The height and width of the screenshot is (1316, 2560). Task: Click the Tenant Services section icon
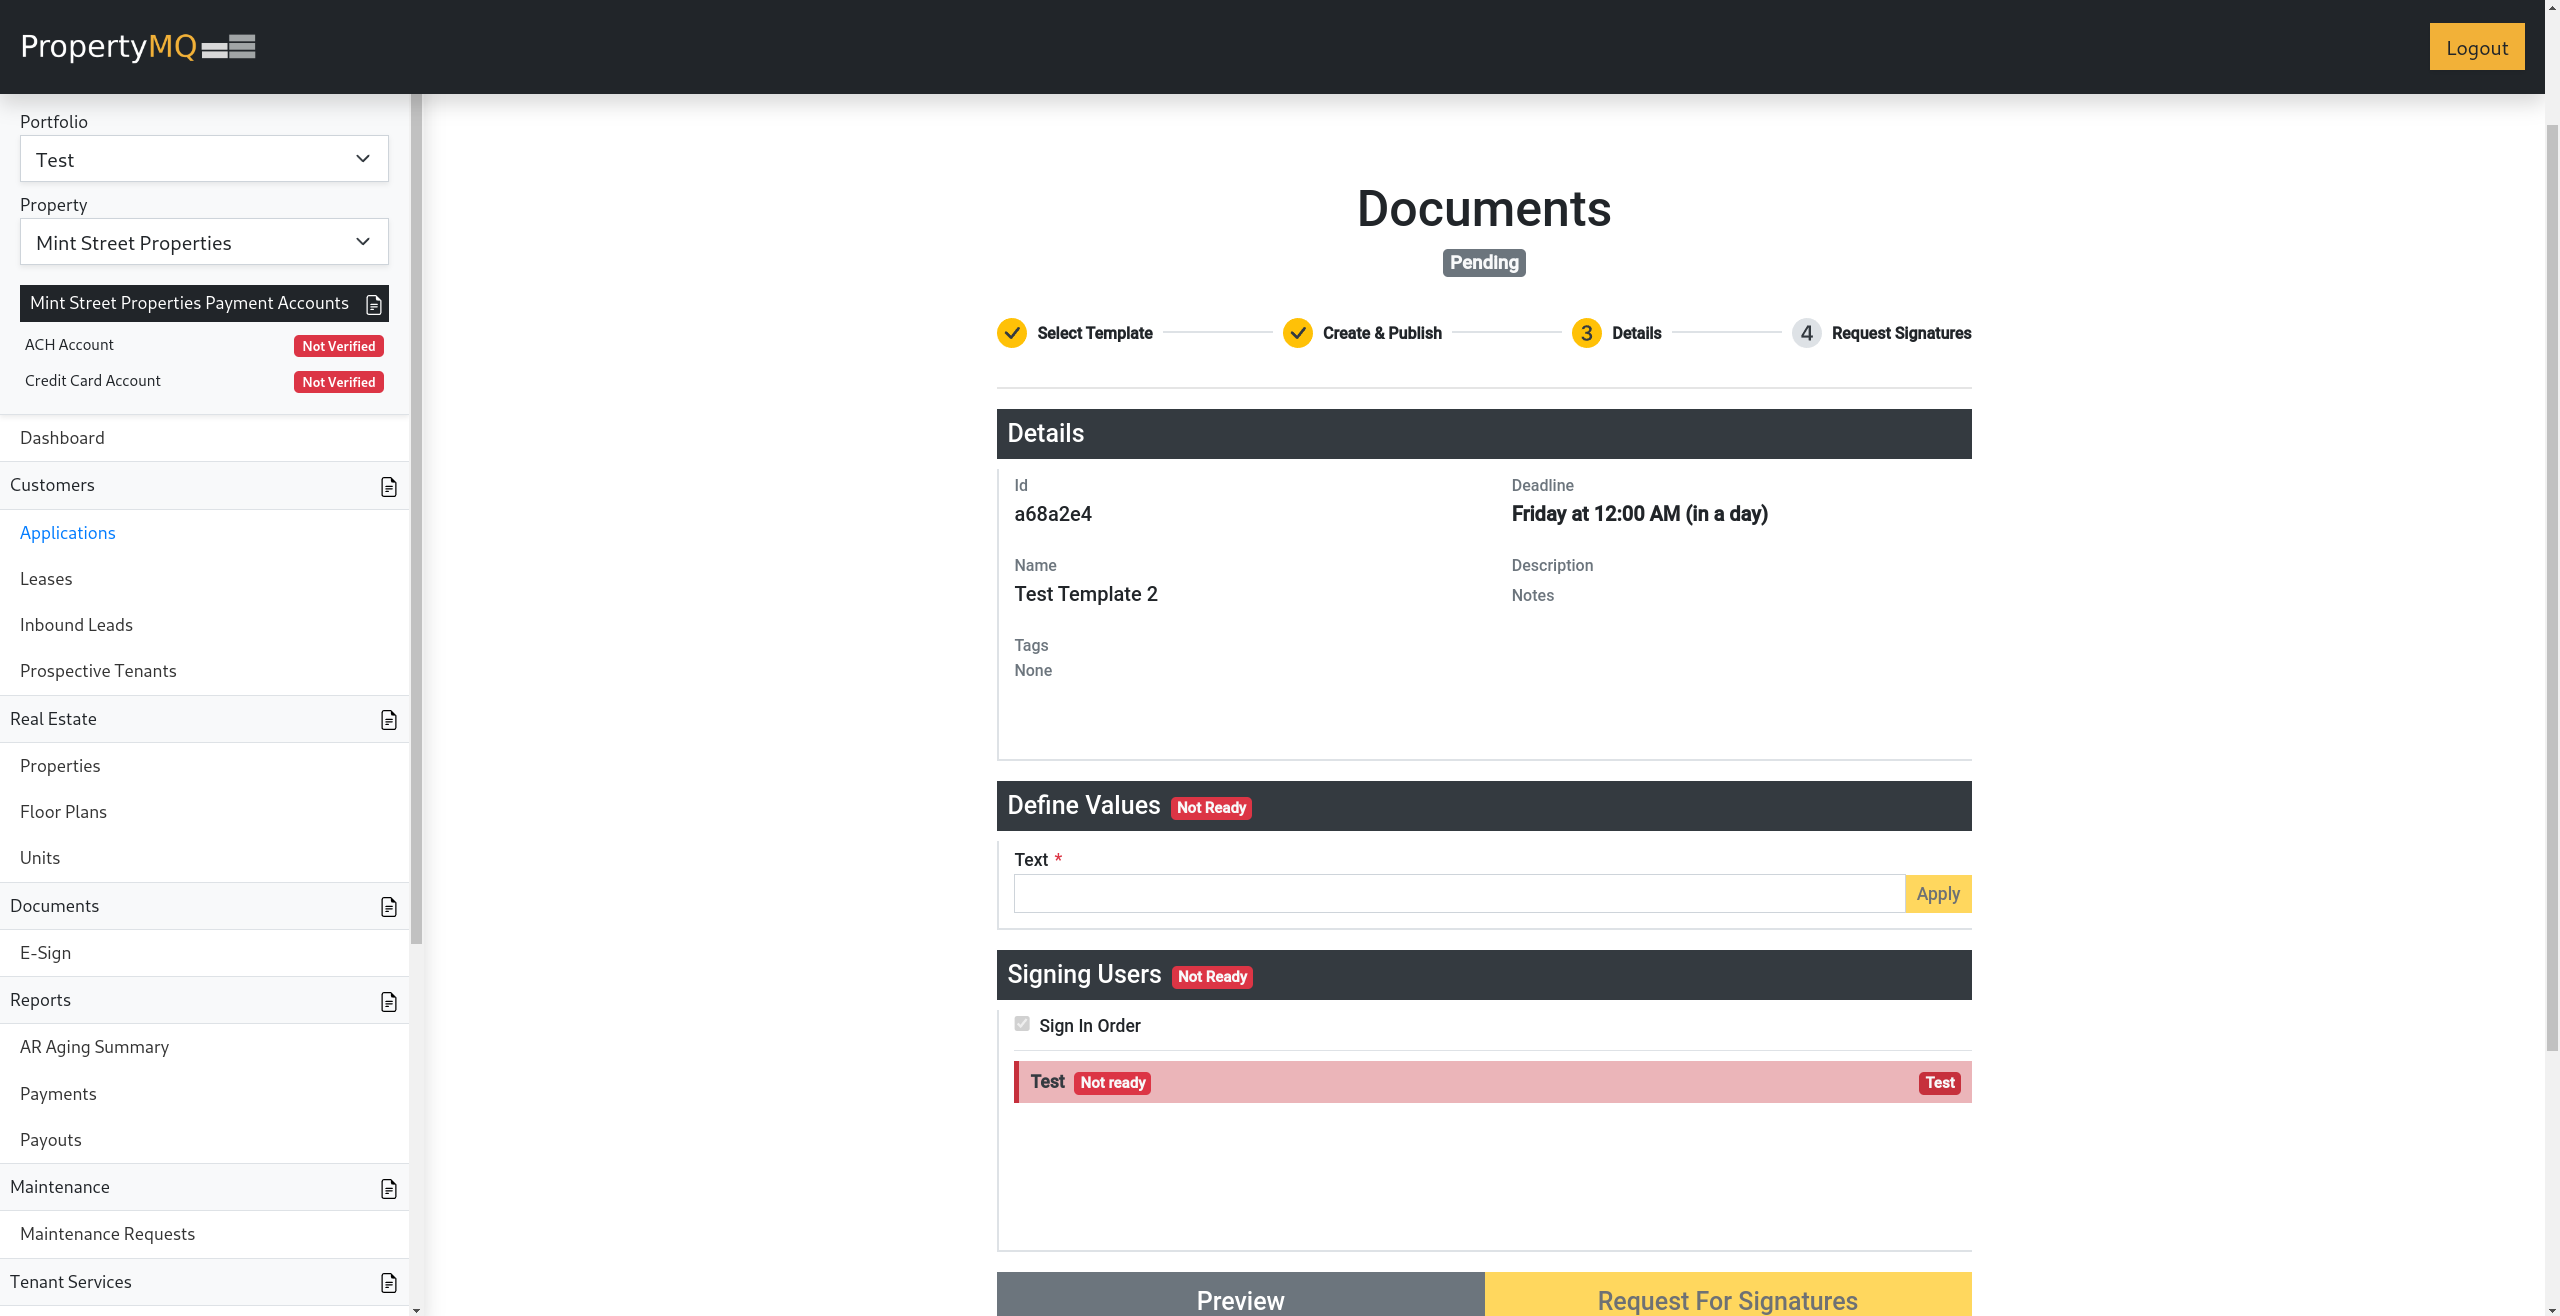point(389,1283)
